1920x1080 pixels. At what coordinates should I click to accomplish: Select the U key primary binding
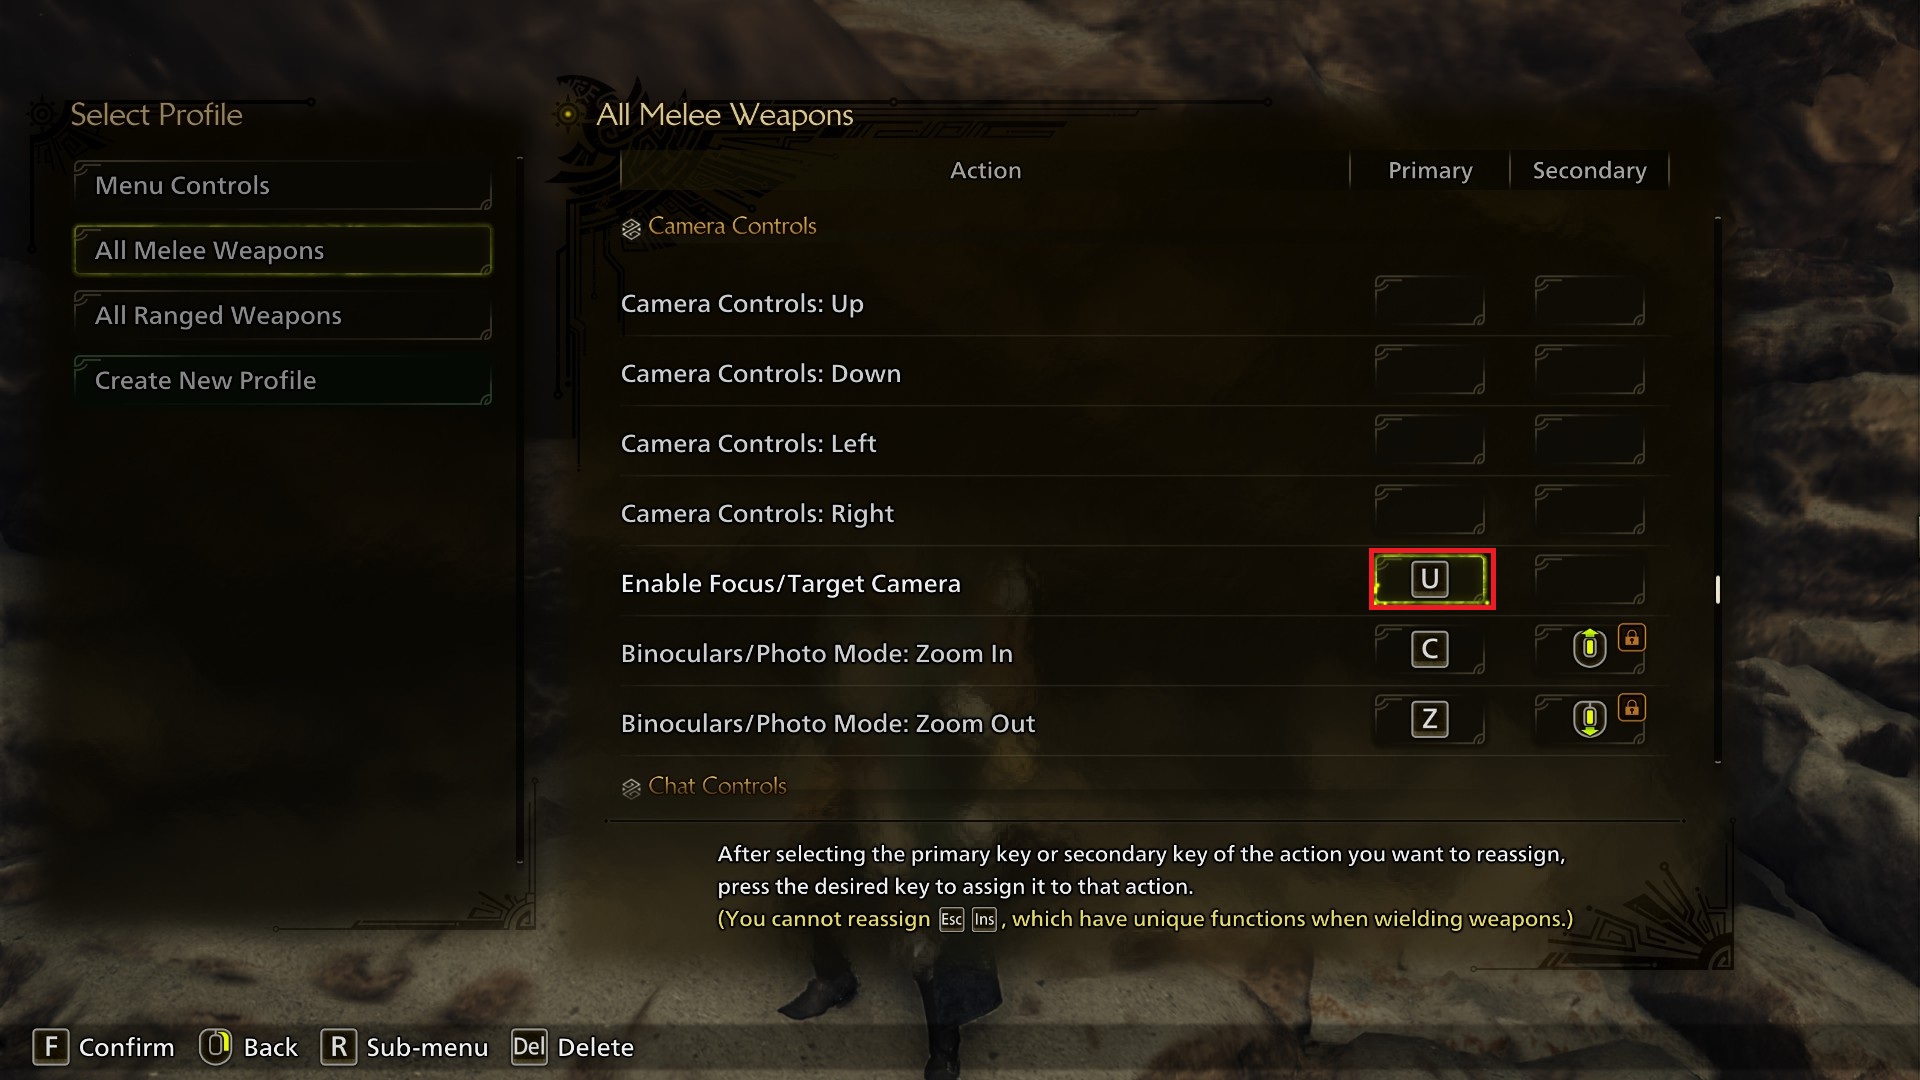(x=1430, y=580)
